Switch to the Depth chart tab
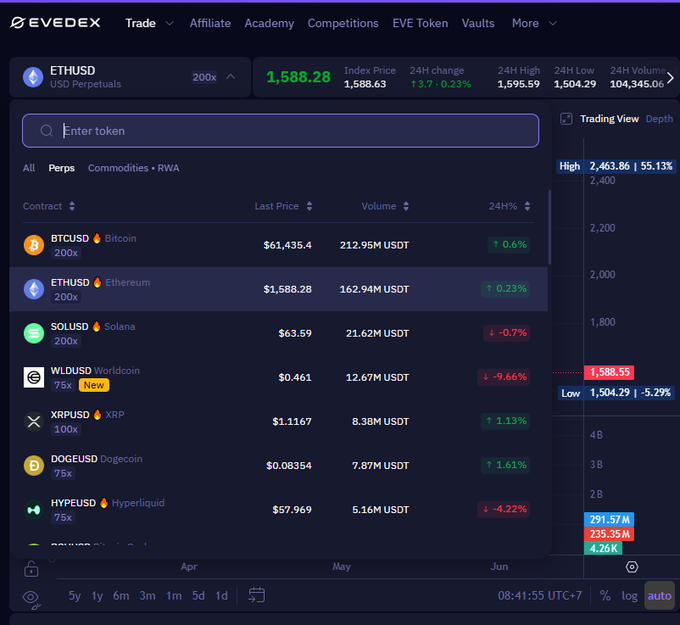This screenshot has width=680, height=625. [x=659, y=119]
